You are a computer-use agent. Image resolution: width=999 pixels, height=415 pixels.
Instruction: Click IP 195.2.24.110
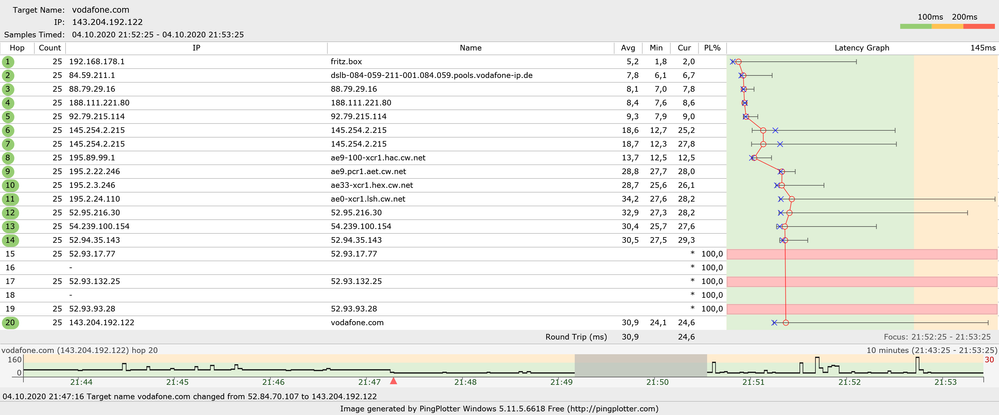point(94,199)
